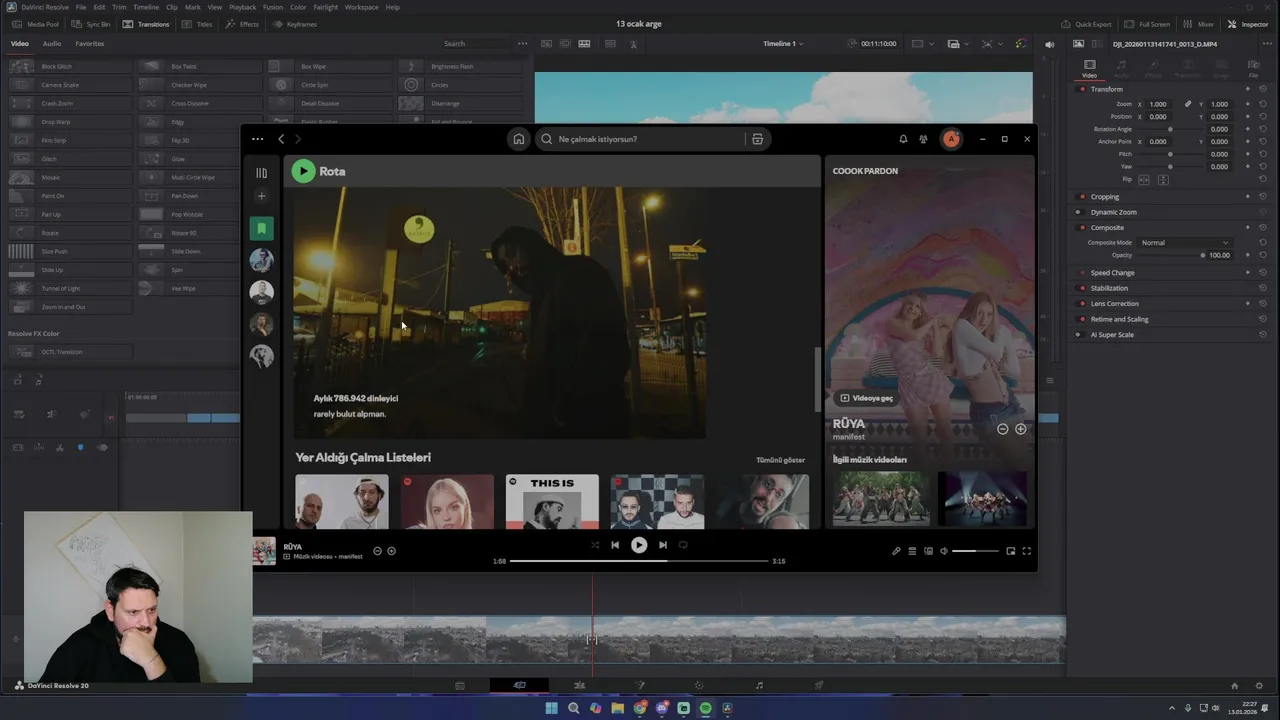Expand the Speed Change section
This screenshot has height=720, width=1280.
[1112, 273]
